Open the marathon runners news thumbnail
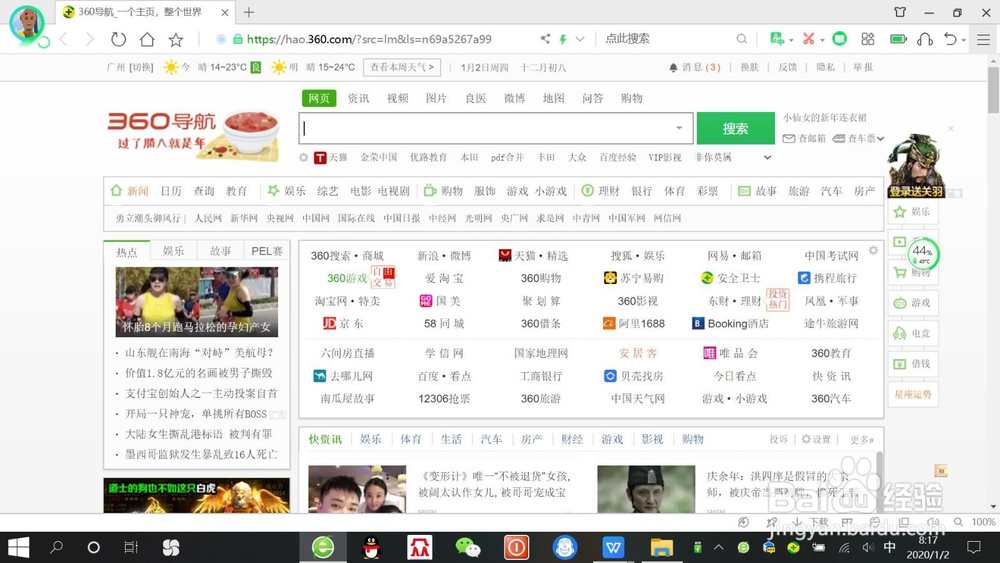The height and width of the screenshot is (563, 1000). coord(196,302)
